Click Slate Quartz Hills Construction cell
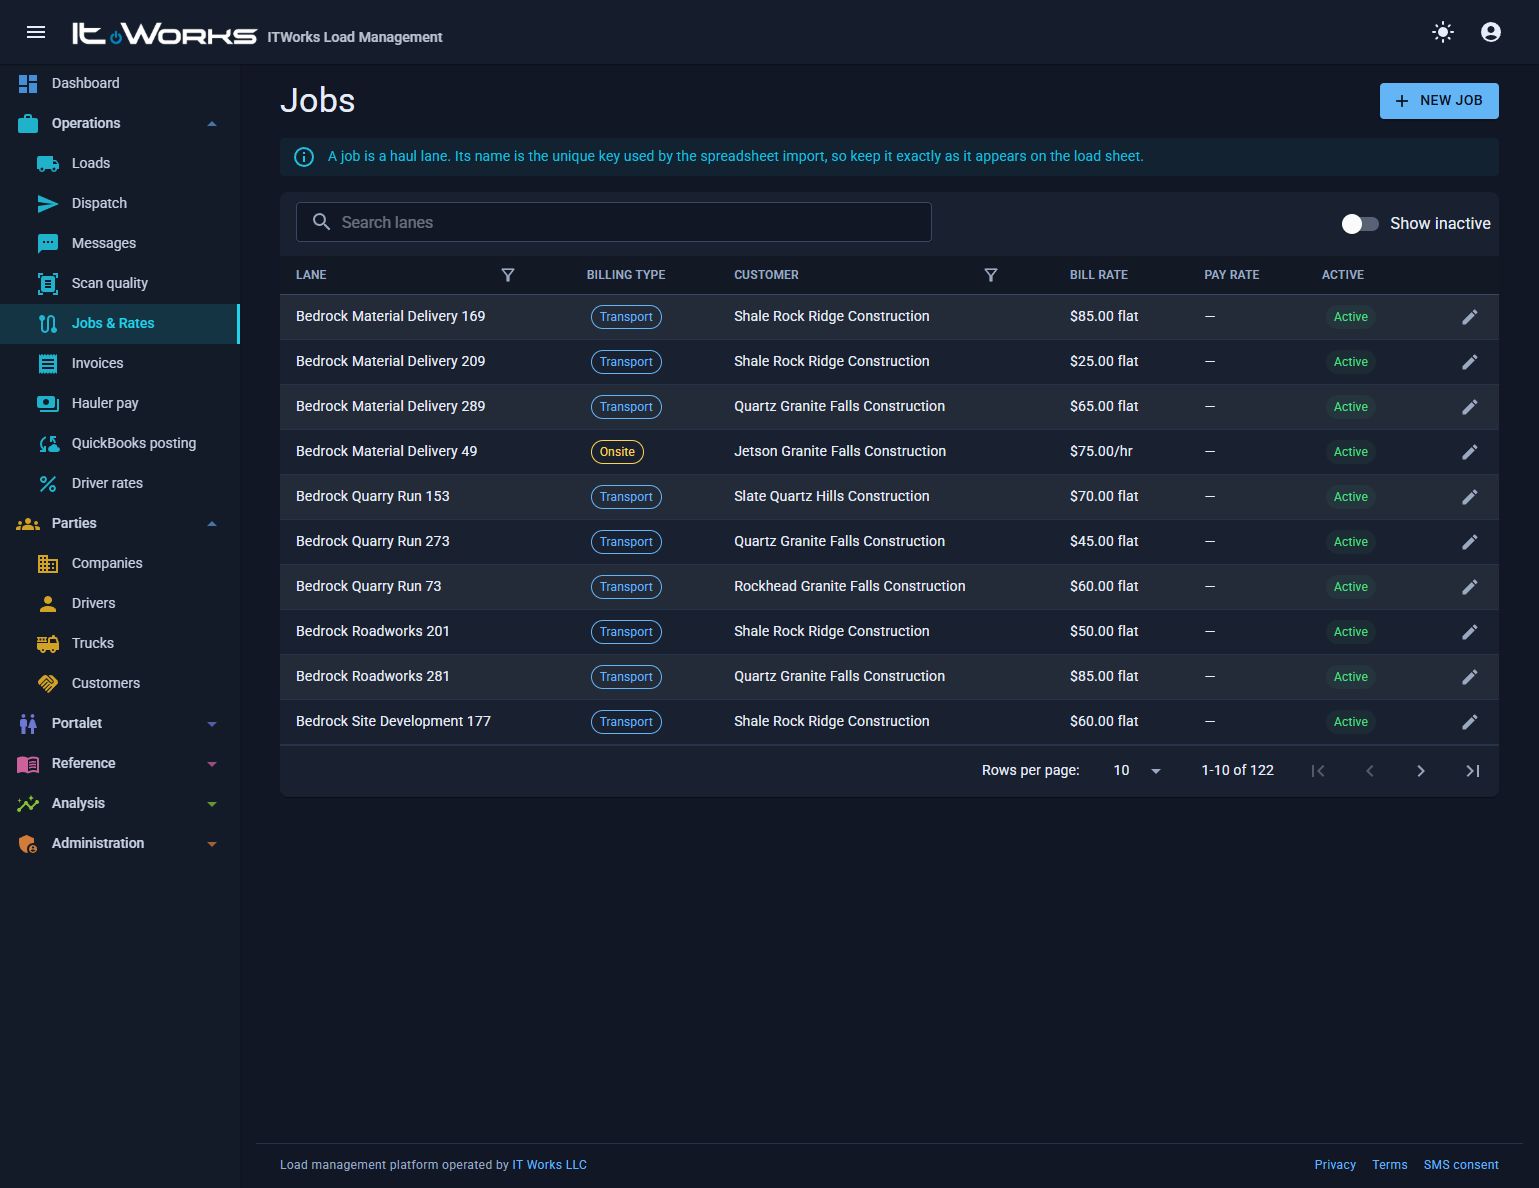 [x=832, y=497]
